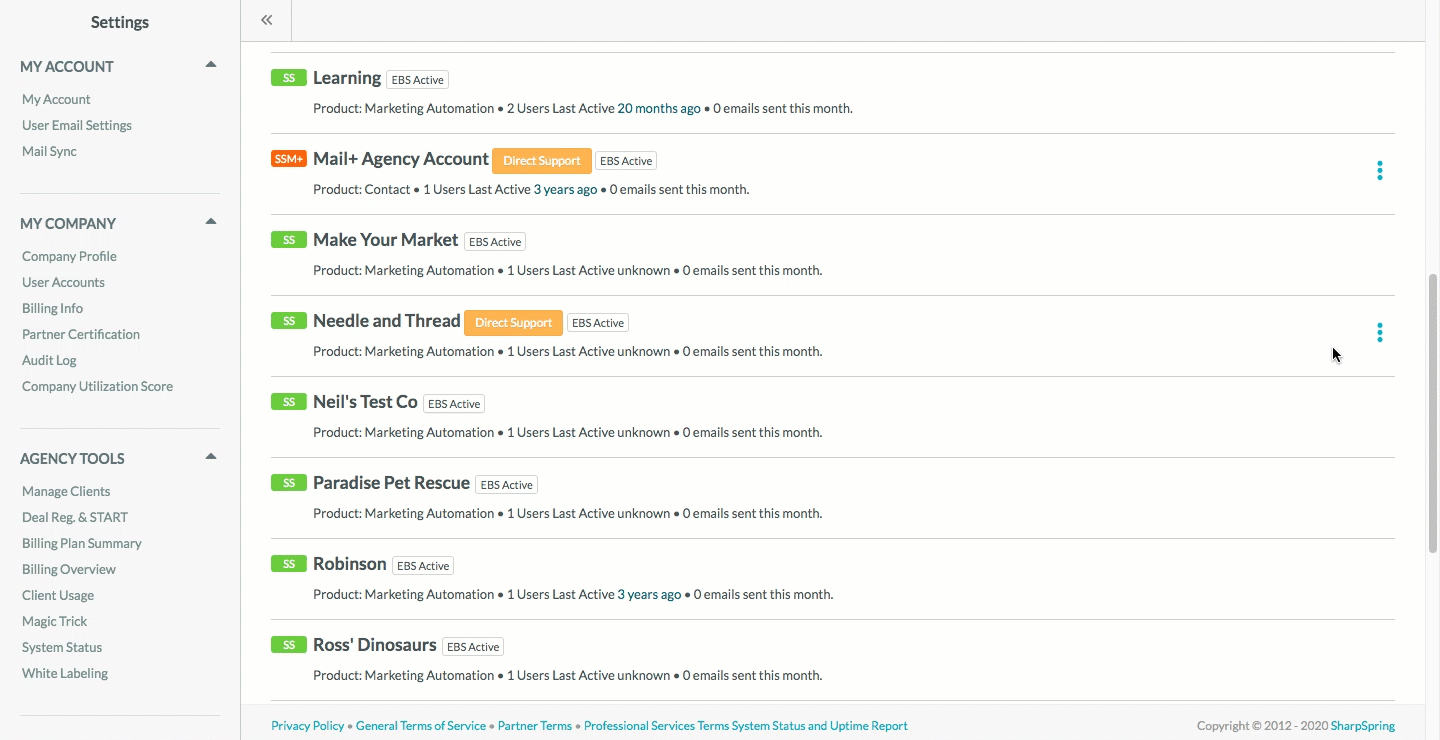Image resolution: width=1440 pixels, height=740 pixels.
Task: Click EBS Active tag on Paradise Pet Rescue
Action: pyautogui.click(x=506, y=485)
